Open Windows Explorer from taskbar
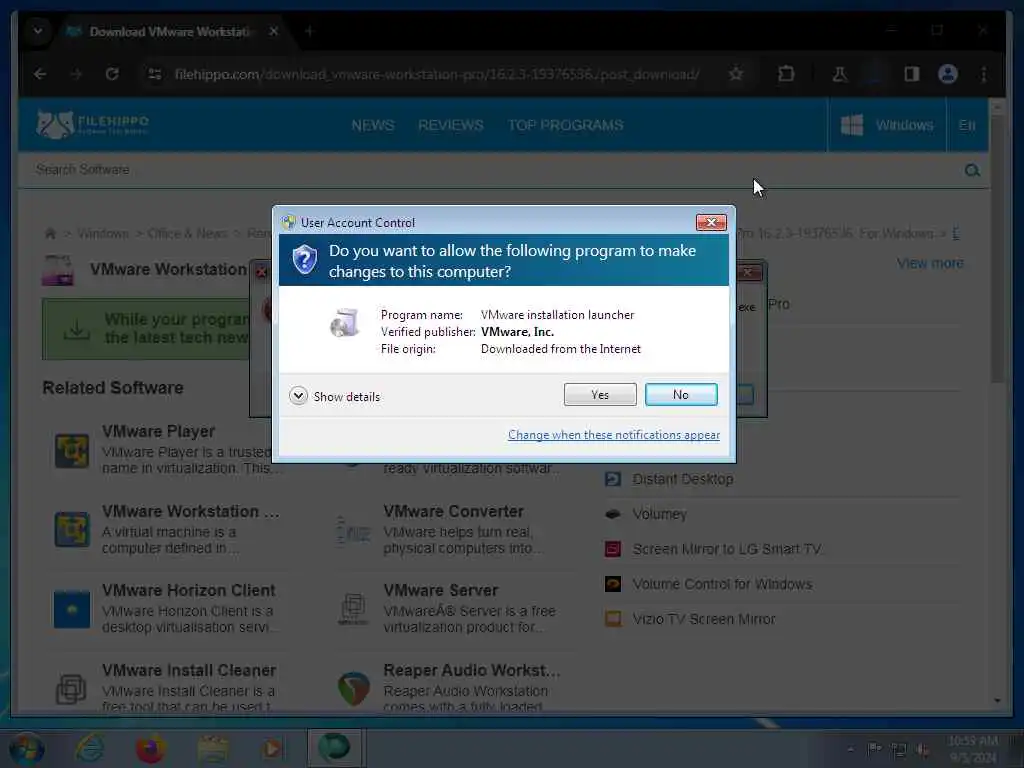 (x=212, y=749)
